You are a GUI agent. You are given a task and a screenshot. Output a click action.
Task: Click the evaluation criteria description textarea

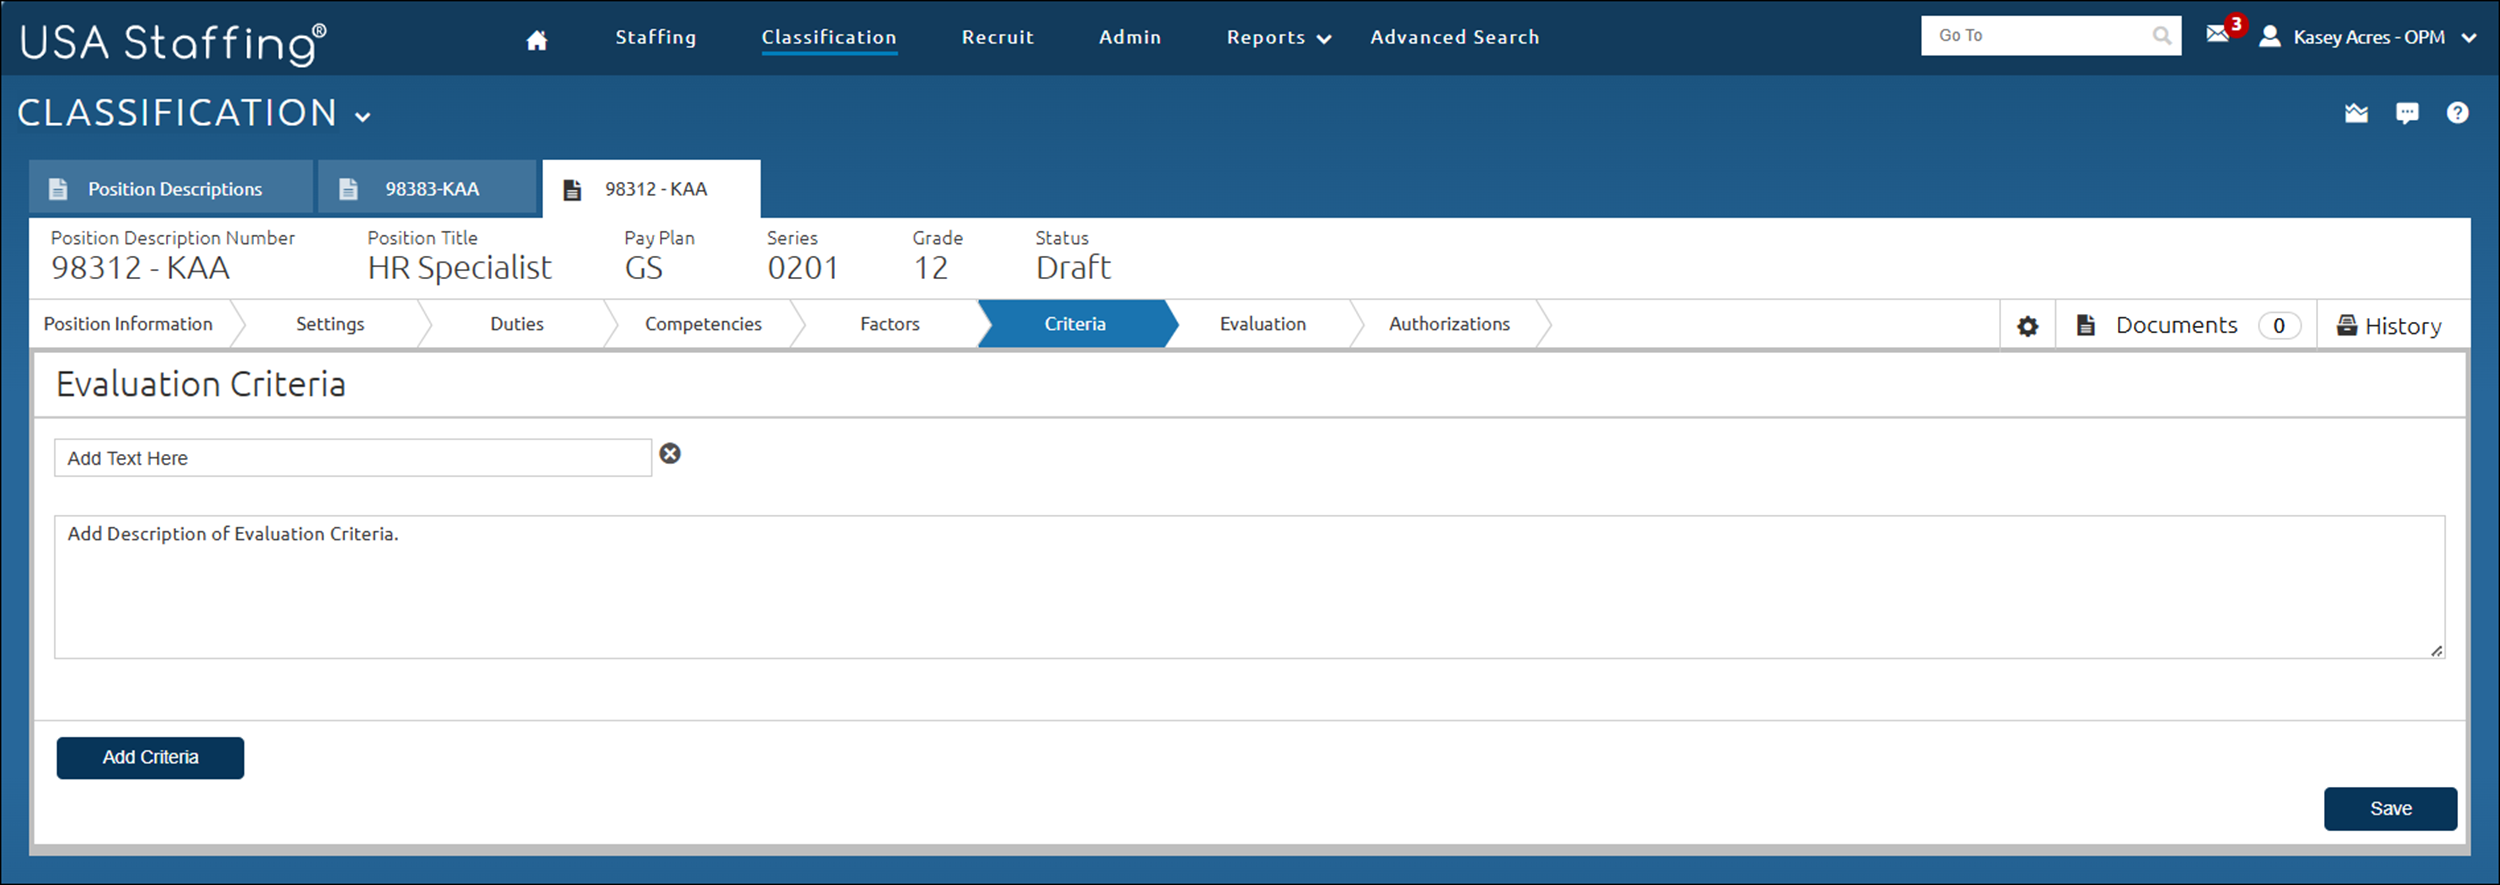point(1249,587)
